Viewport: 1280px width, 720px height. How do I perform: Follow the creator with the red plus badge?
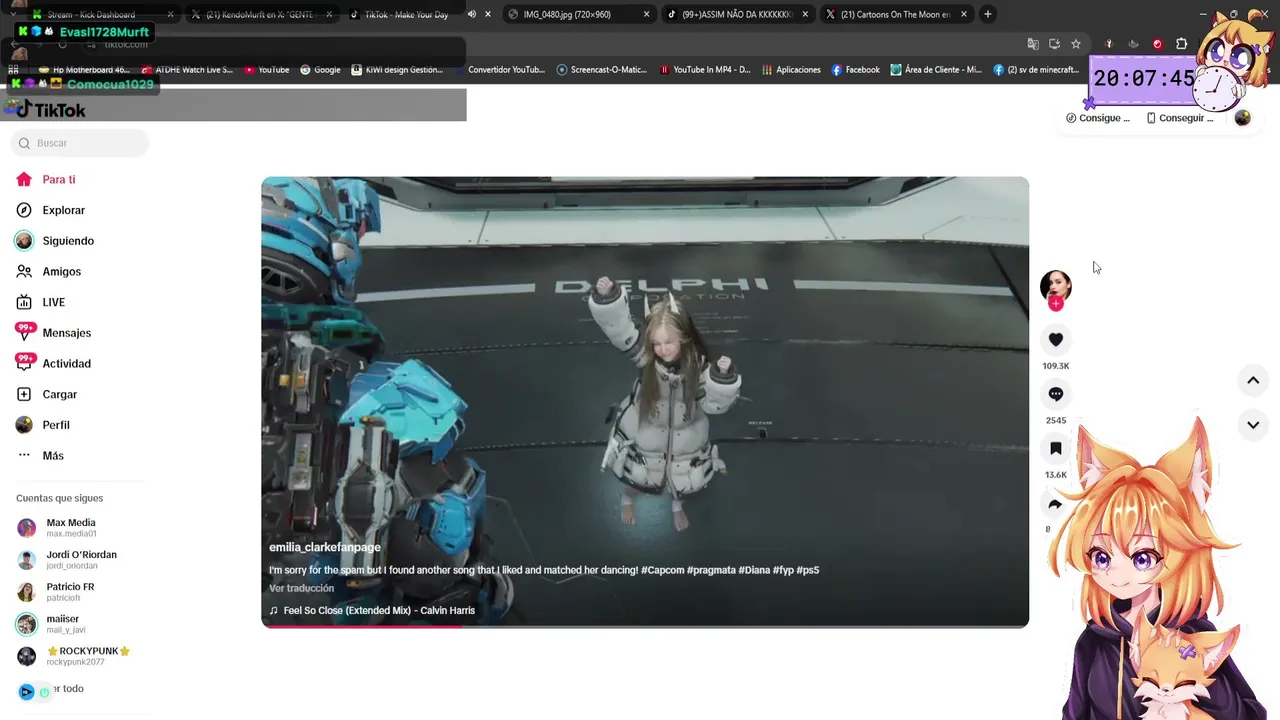coord(1056,304)
